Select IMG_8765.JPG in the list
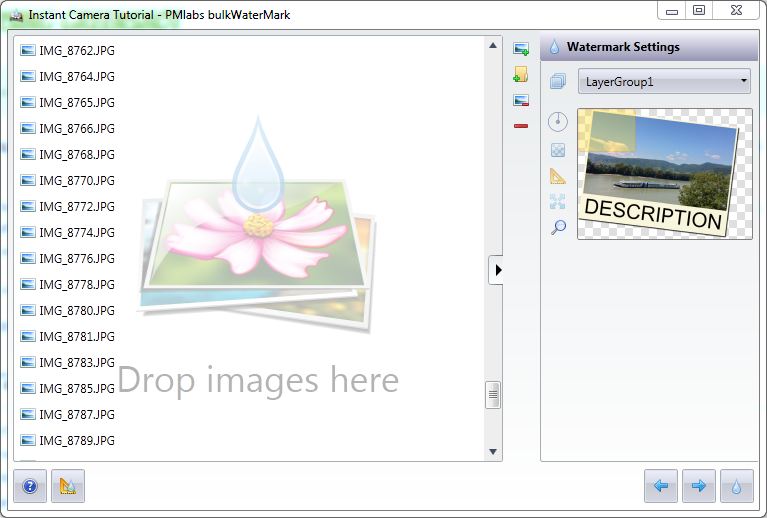 [x=68, y=102]
